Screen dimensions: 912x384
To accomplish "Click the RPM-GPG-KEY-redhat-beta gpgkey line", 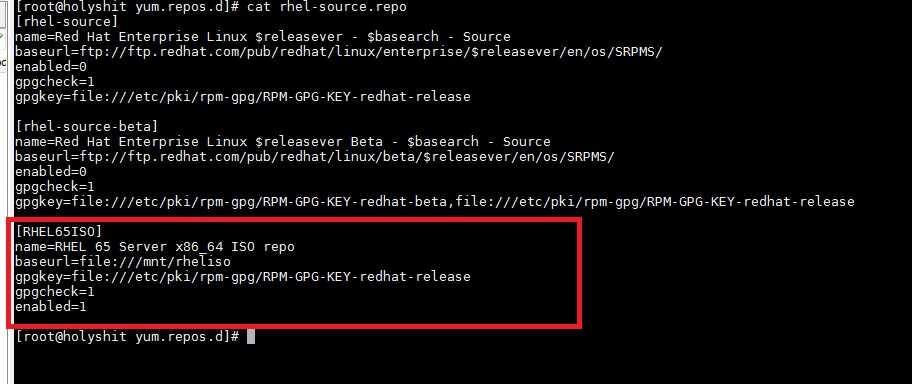I will pos(434,202).
